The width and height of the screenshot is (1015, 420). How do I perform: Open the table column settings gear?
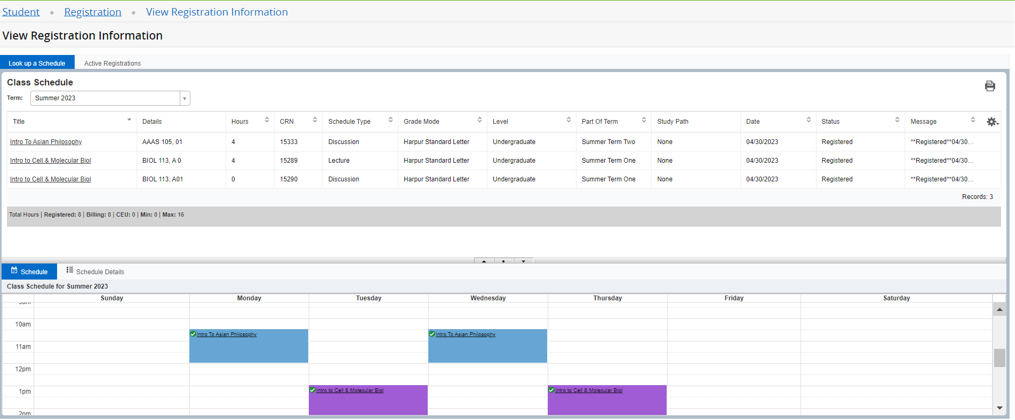point(992,122)
